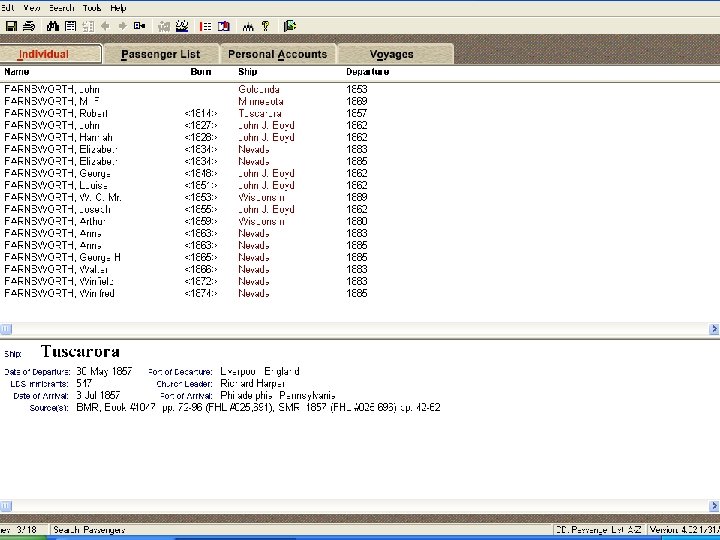Viewport: 720px width, 540px height.
Task: Open the Personal Accounts tab
Action: point(277,54)
